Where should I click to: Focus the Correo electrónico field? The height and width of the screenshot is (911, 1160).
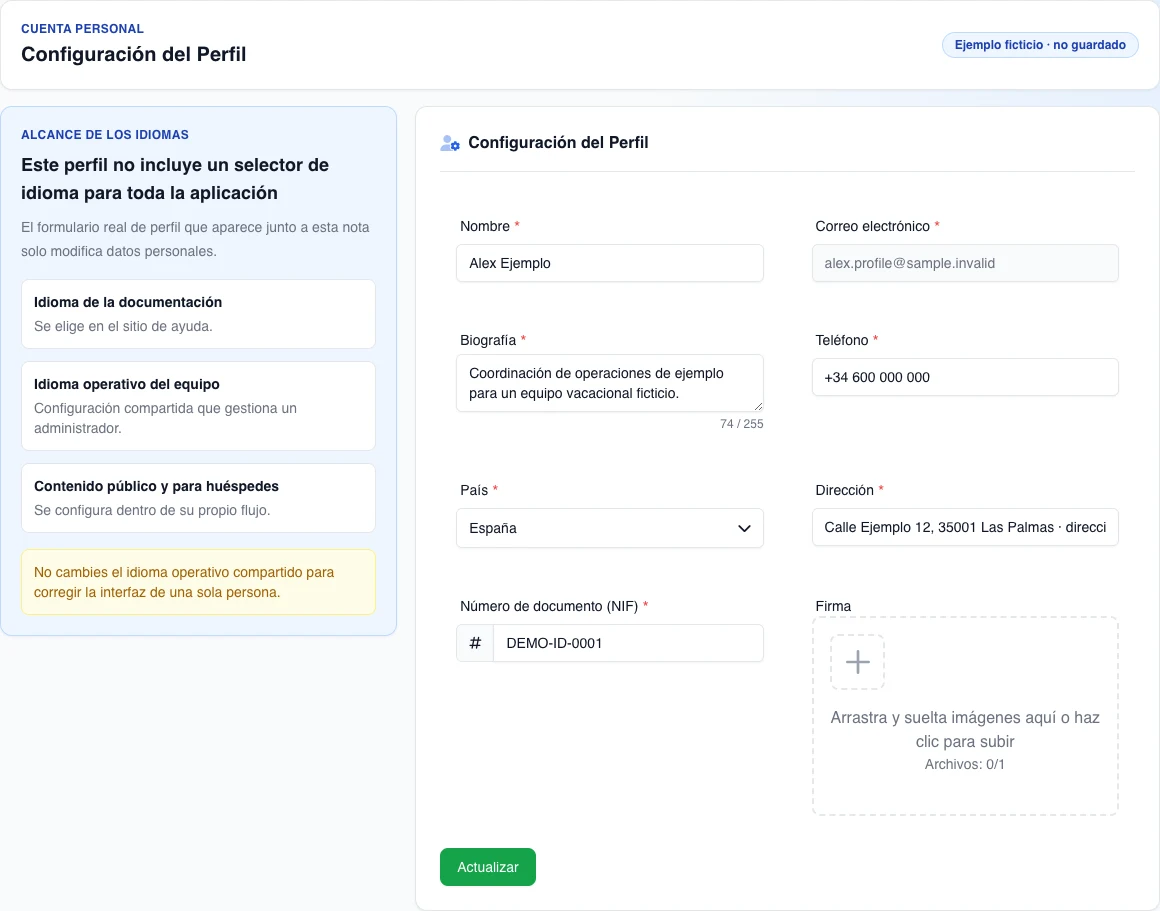point(965,263)
